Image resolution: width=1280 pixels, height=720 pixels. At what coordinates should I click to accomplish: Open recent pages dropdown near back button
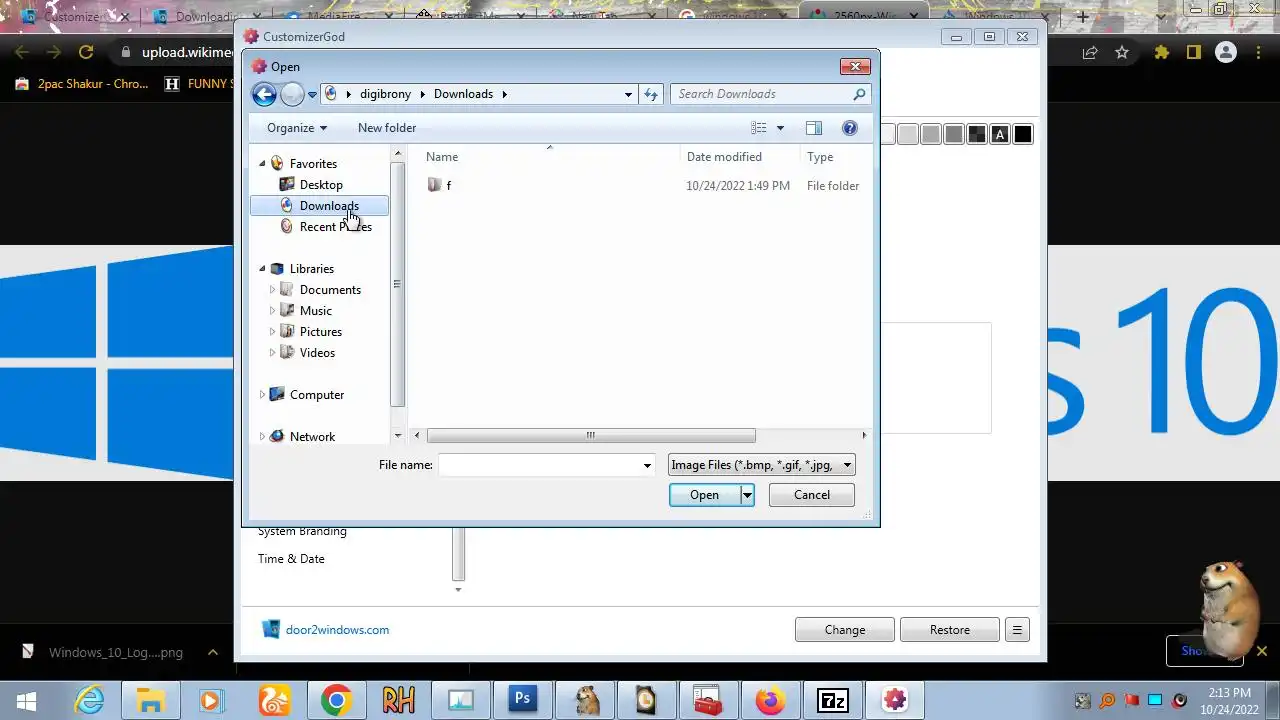click(312, 95)
